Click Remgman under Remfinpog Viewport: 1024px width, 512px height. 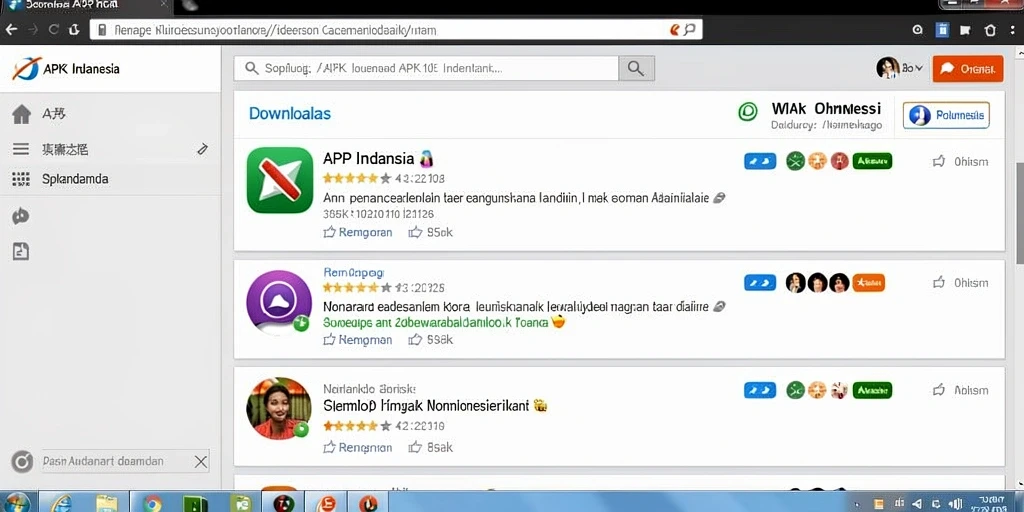coord(358,340)
